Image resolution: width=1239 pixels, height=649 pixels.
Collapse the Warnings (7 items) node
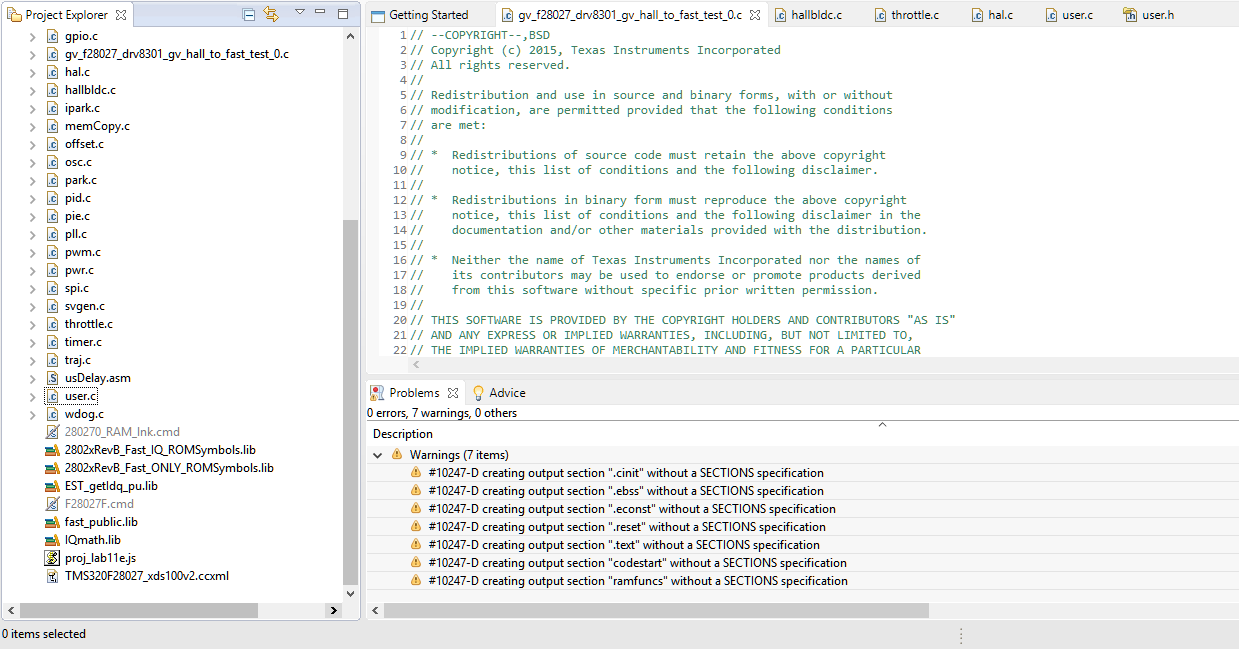pos(378,454)
